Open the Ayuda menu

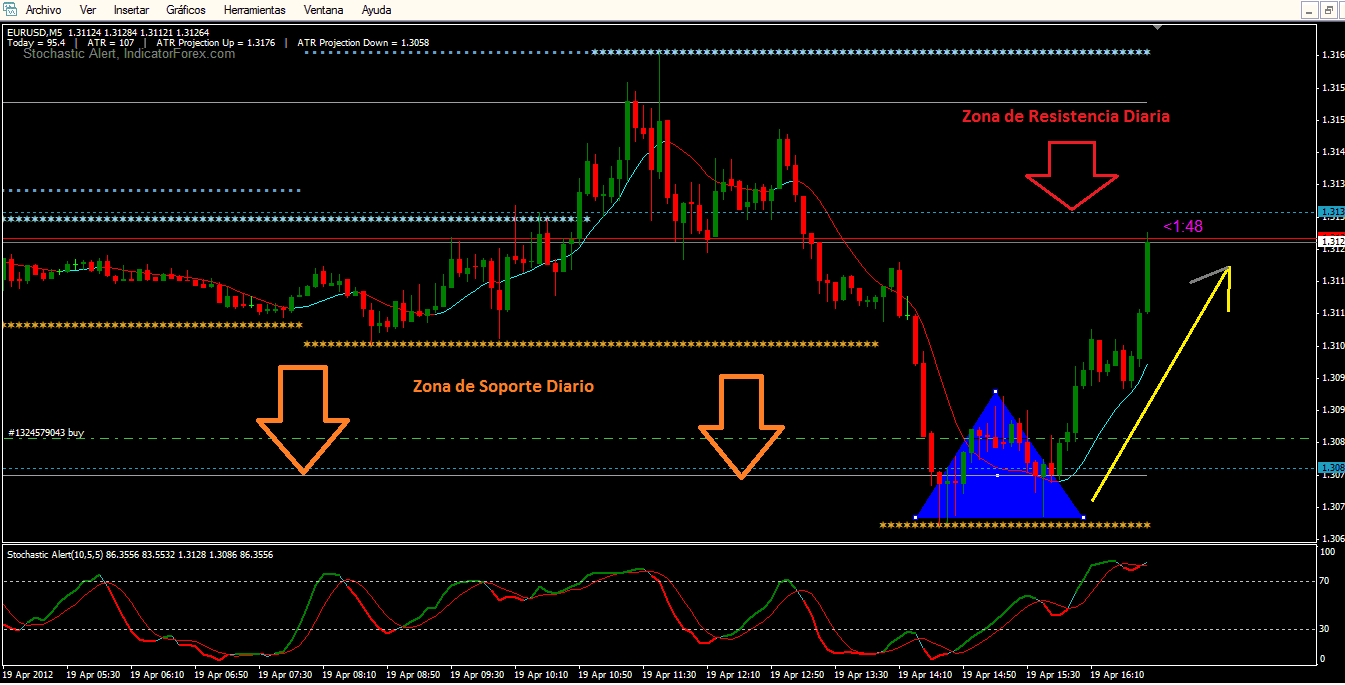[376, 9]
